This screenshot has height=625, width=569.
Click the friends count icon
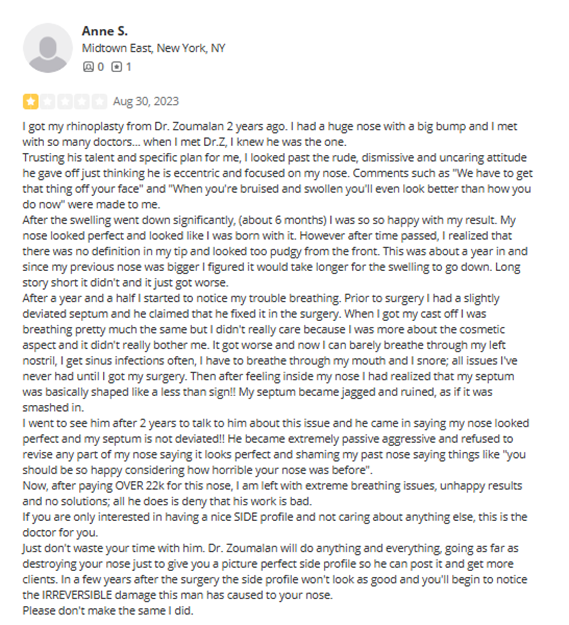click(88, 67)
